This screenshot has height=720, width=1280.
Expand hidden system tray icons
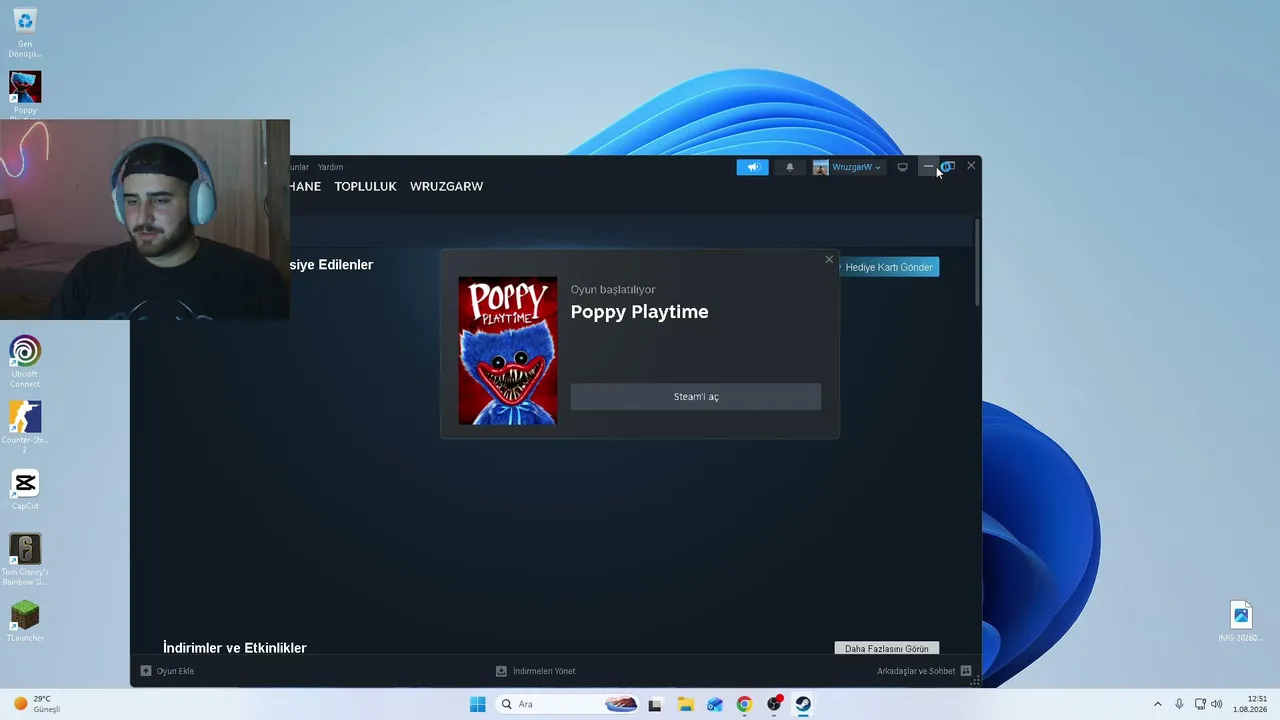coord(1158,704)
